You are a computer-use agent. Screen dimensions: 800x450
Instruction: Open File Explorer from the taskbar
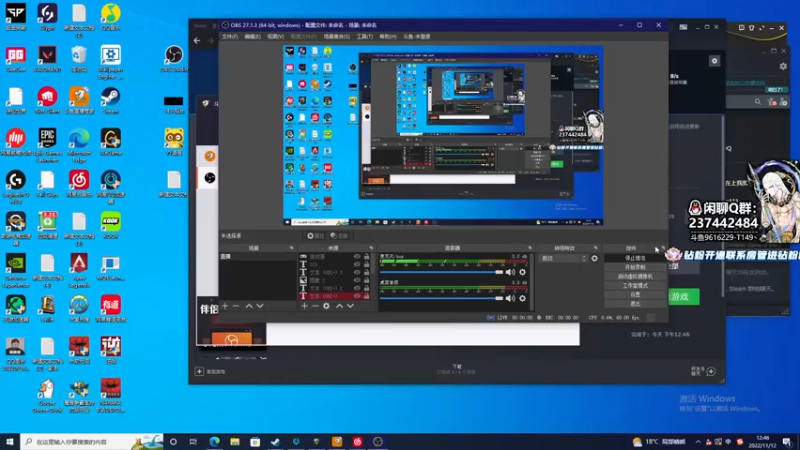point(235,442)
